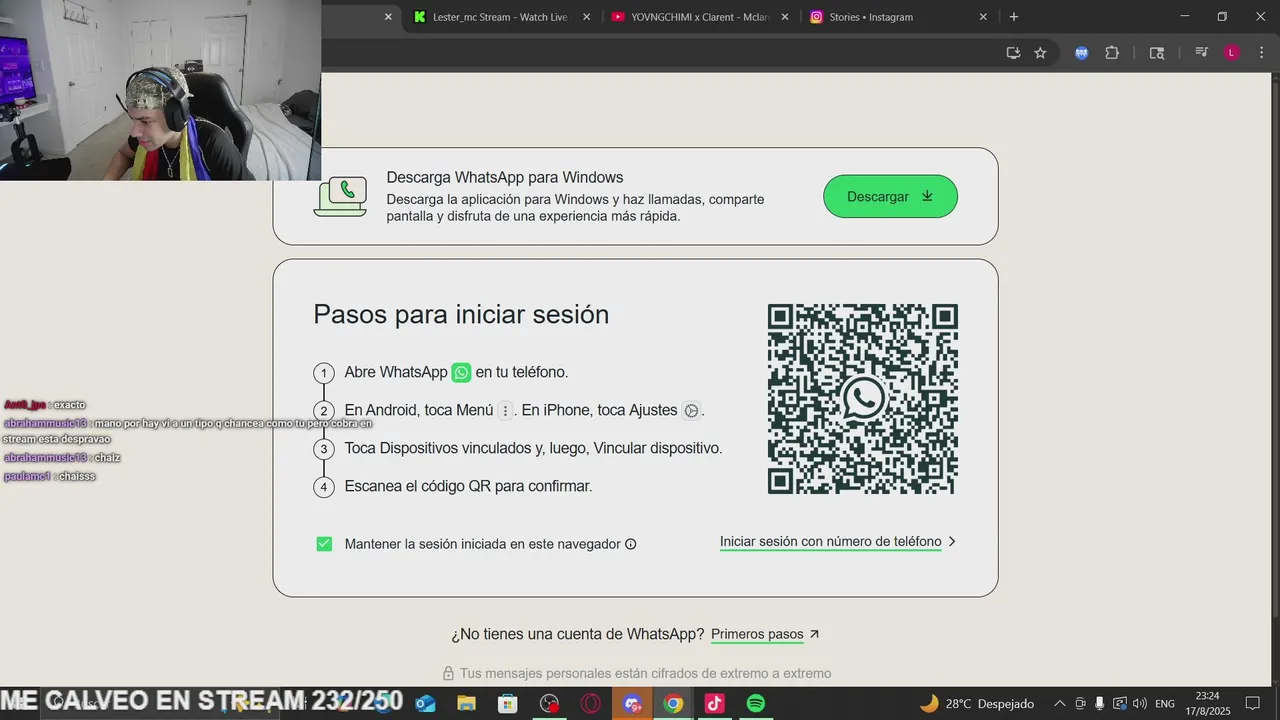This screenshot has height=720, width=1280.
Task: Click the info icon next to 'Mantener la sesión'
Action: tap(630, 544)
